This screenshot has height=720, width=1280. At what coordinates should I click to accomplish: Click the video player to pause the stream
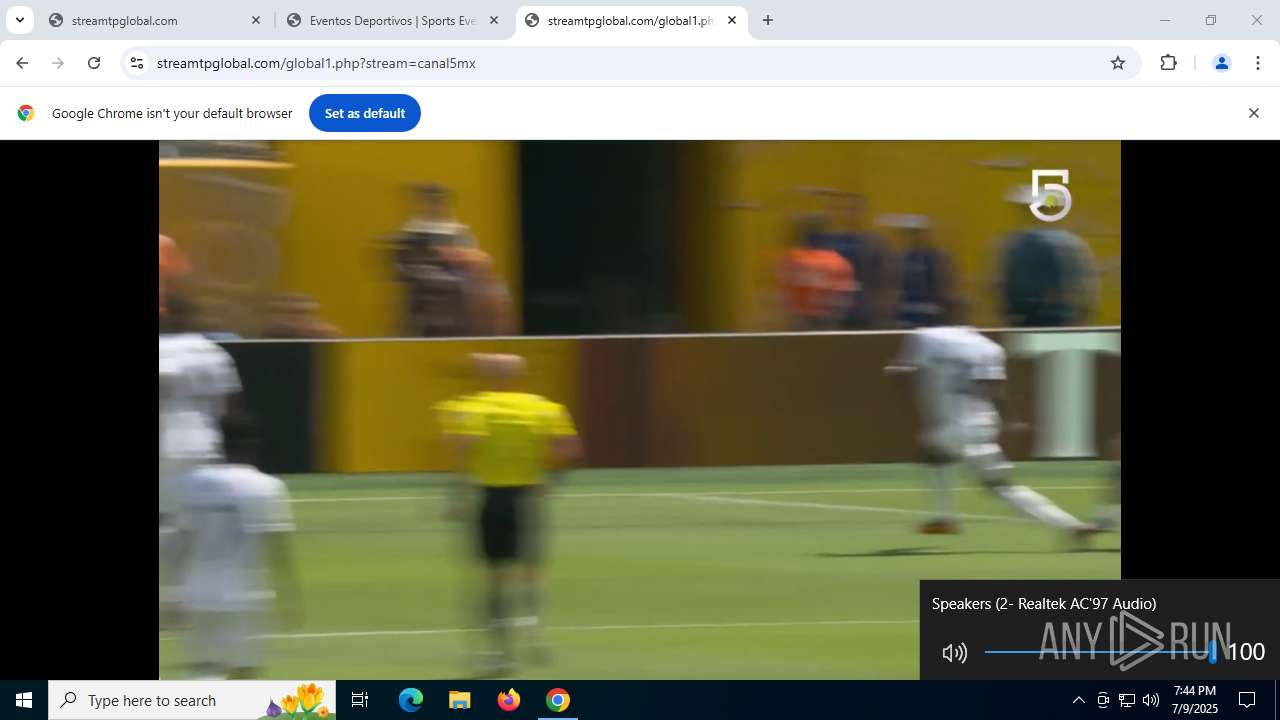tap(640, 410)
